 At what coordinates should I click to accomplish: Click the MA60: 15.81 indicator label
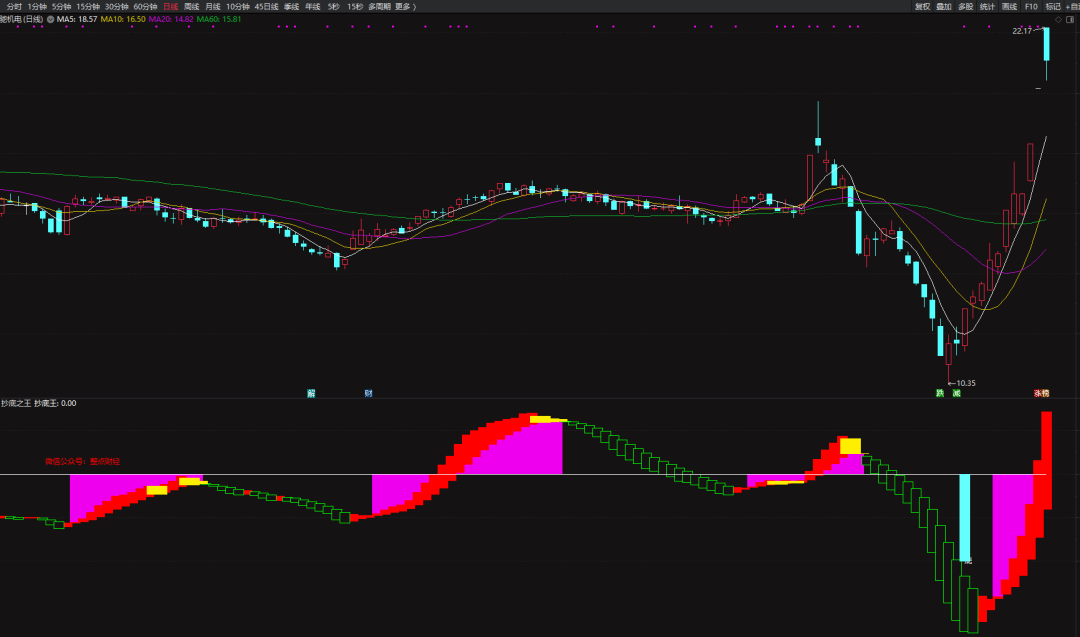(219, 19)
